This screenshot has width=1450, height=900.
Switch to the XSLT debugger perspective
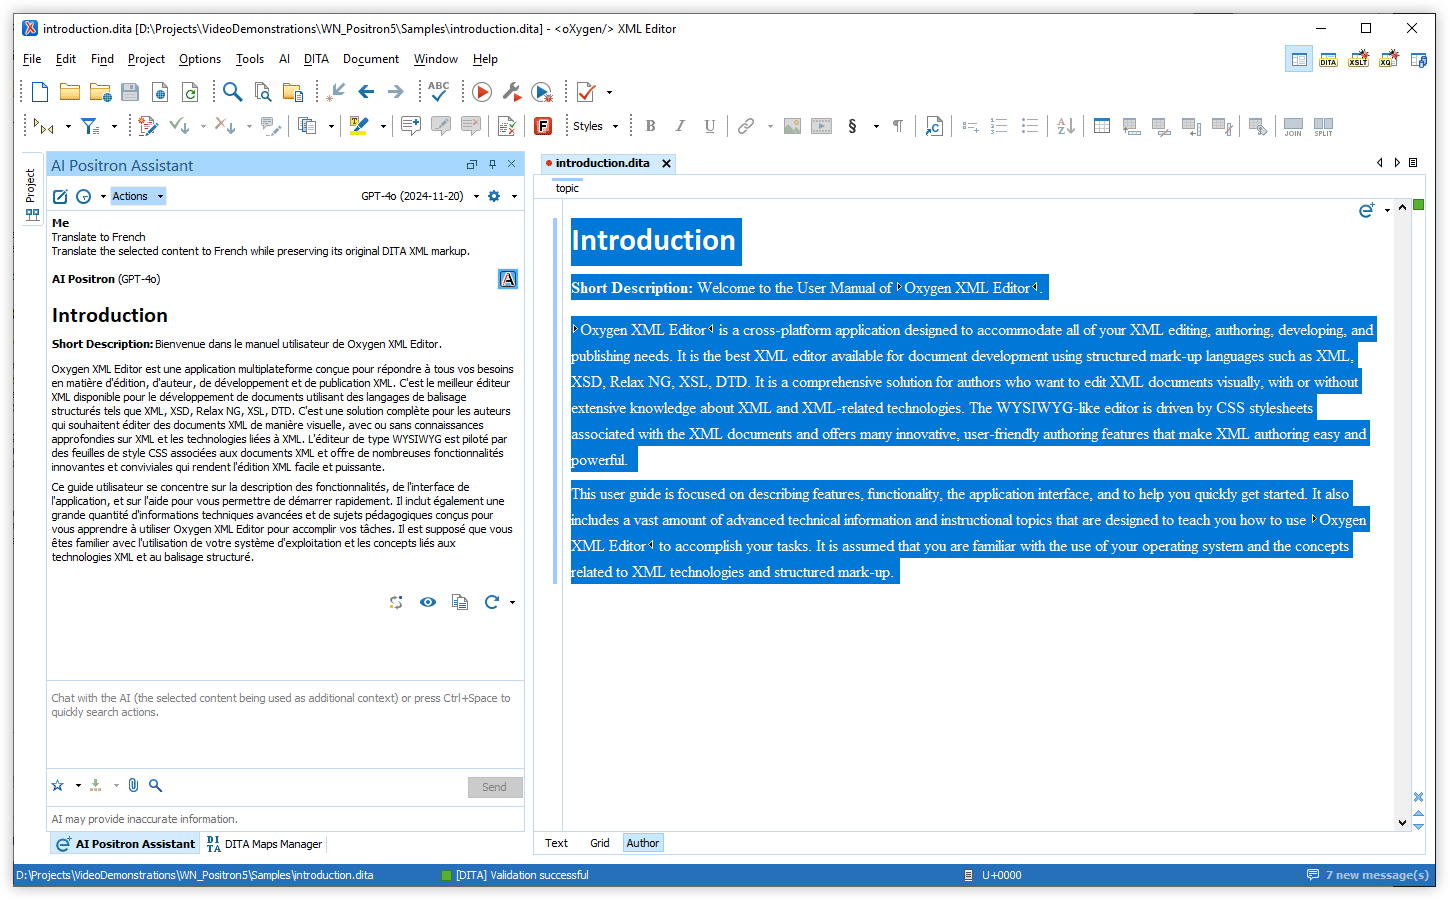coord(1358,60)
